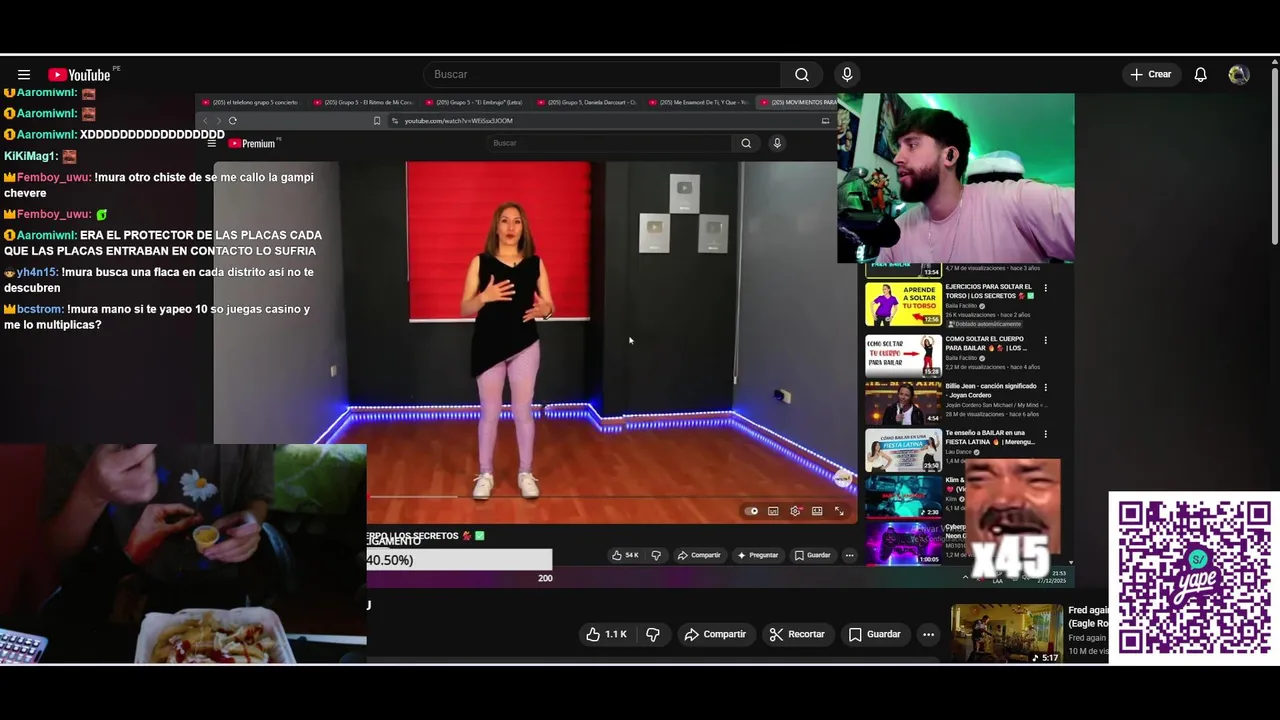1280x720 pixels.
Task: Click the Baila Facilito channel name under EJERCICIOS
Action: pos(963,305)
